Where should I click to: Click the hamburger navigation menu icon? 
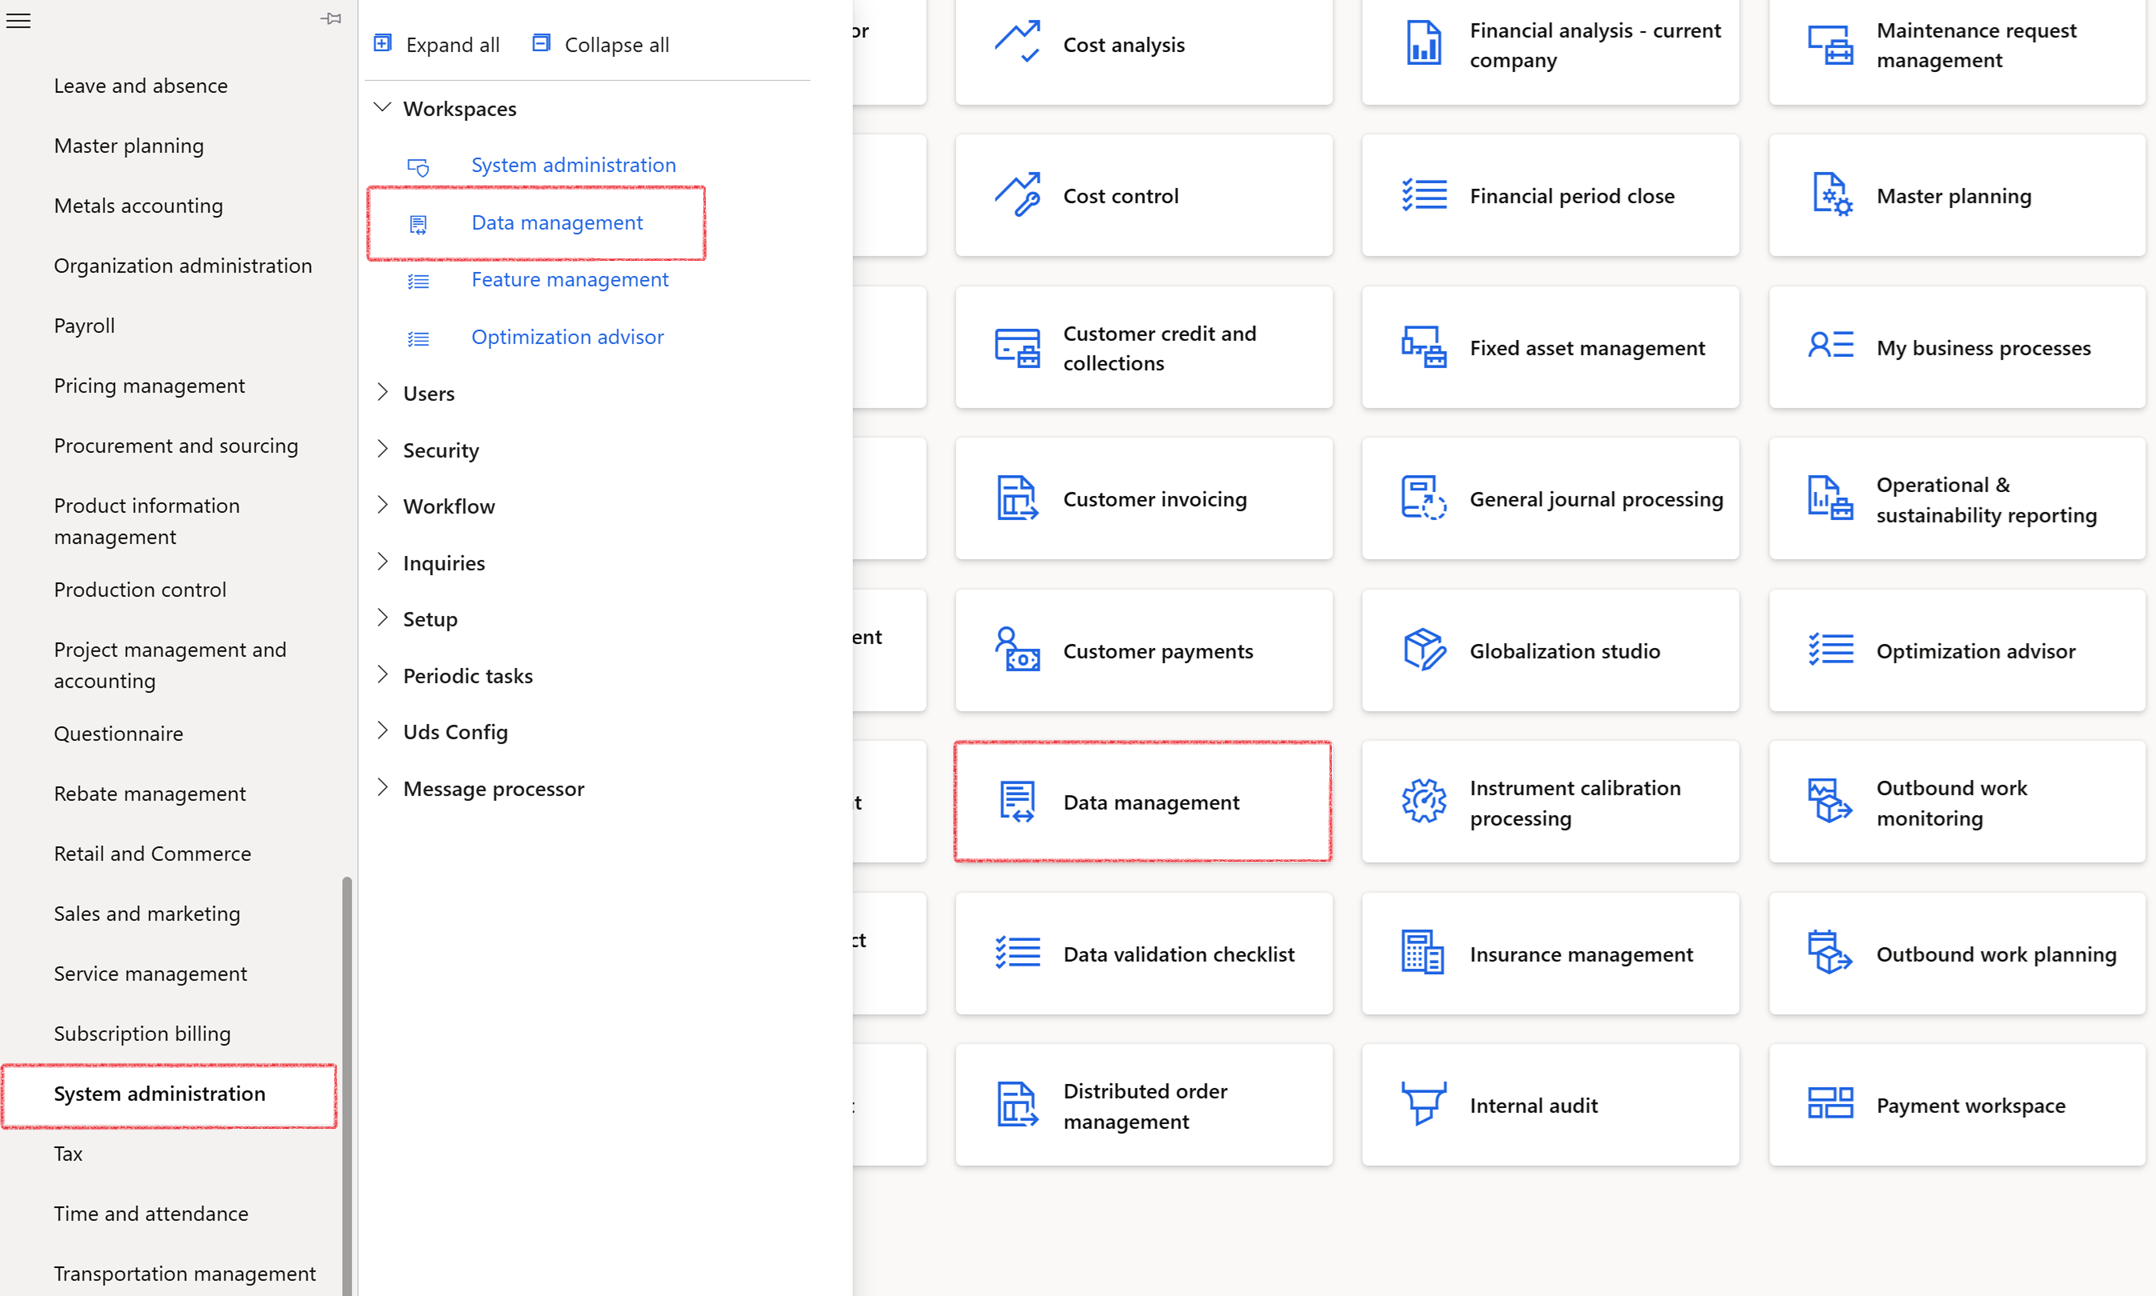point(19,20)
